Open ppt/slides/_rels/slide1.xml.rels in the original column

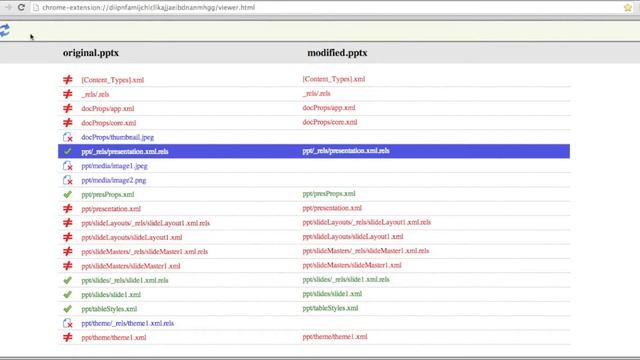[125, 280]
